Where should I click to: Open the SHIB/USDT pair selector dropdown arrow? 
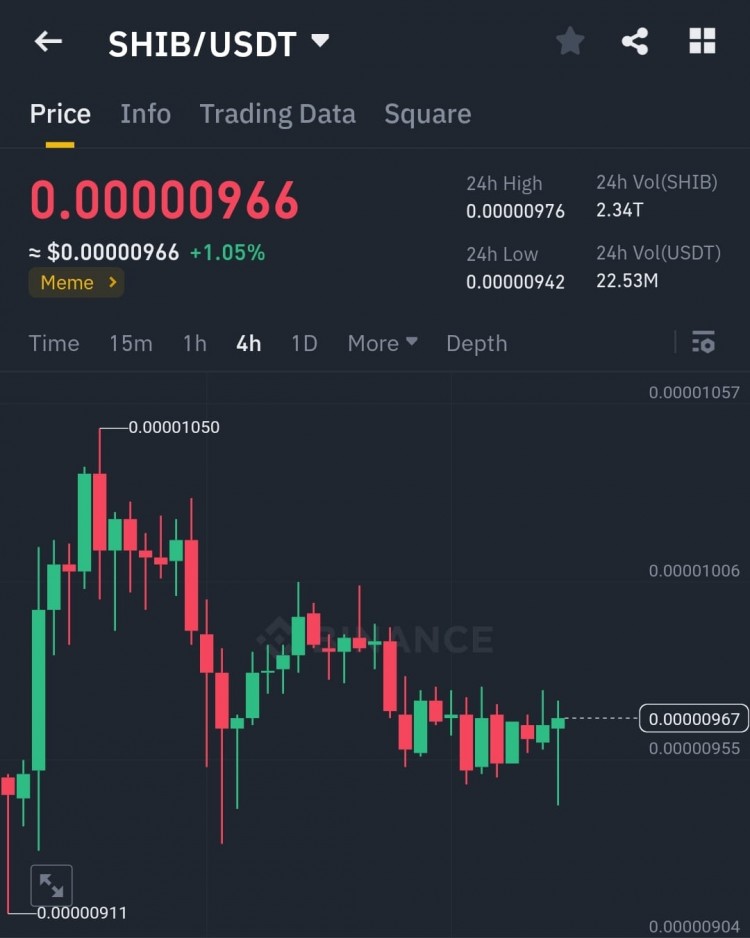[x=321, y=41]
